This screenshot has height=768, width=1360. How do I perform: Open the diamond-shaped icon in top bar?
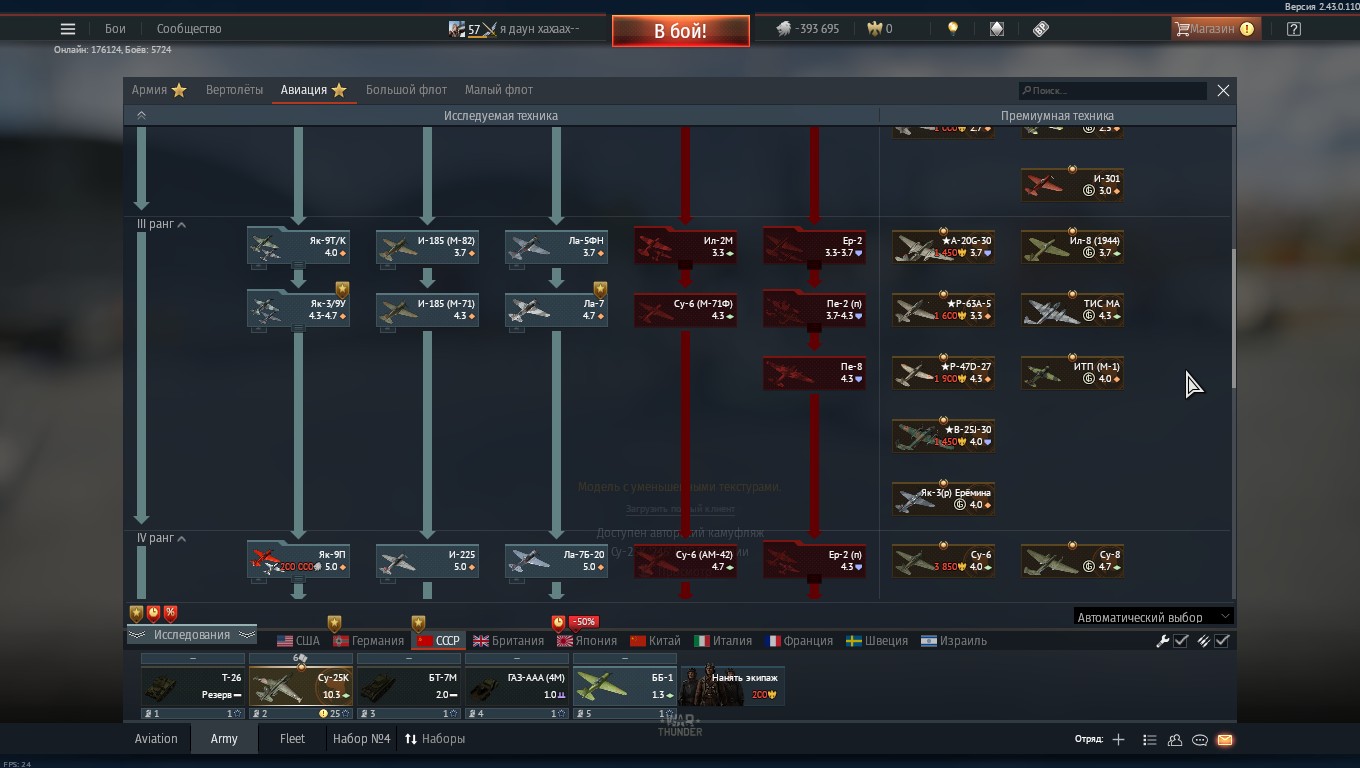[x=997, y=29]
